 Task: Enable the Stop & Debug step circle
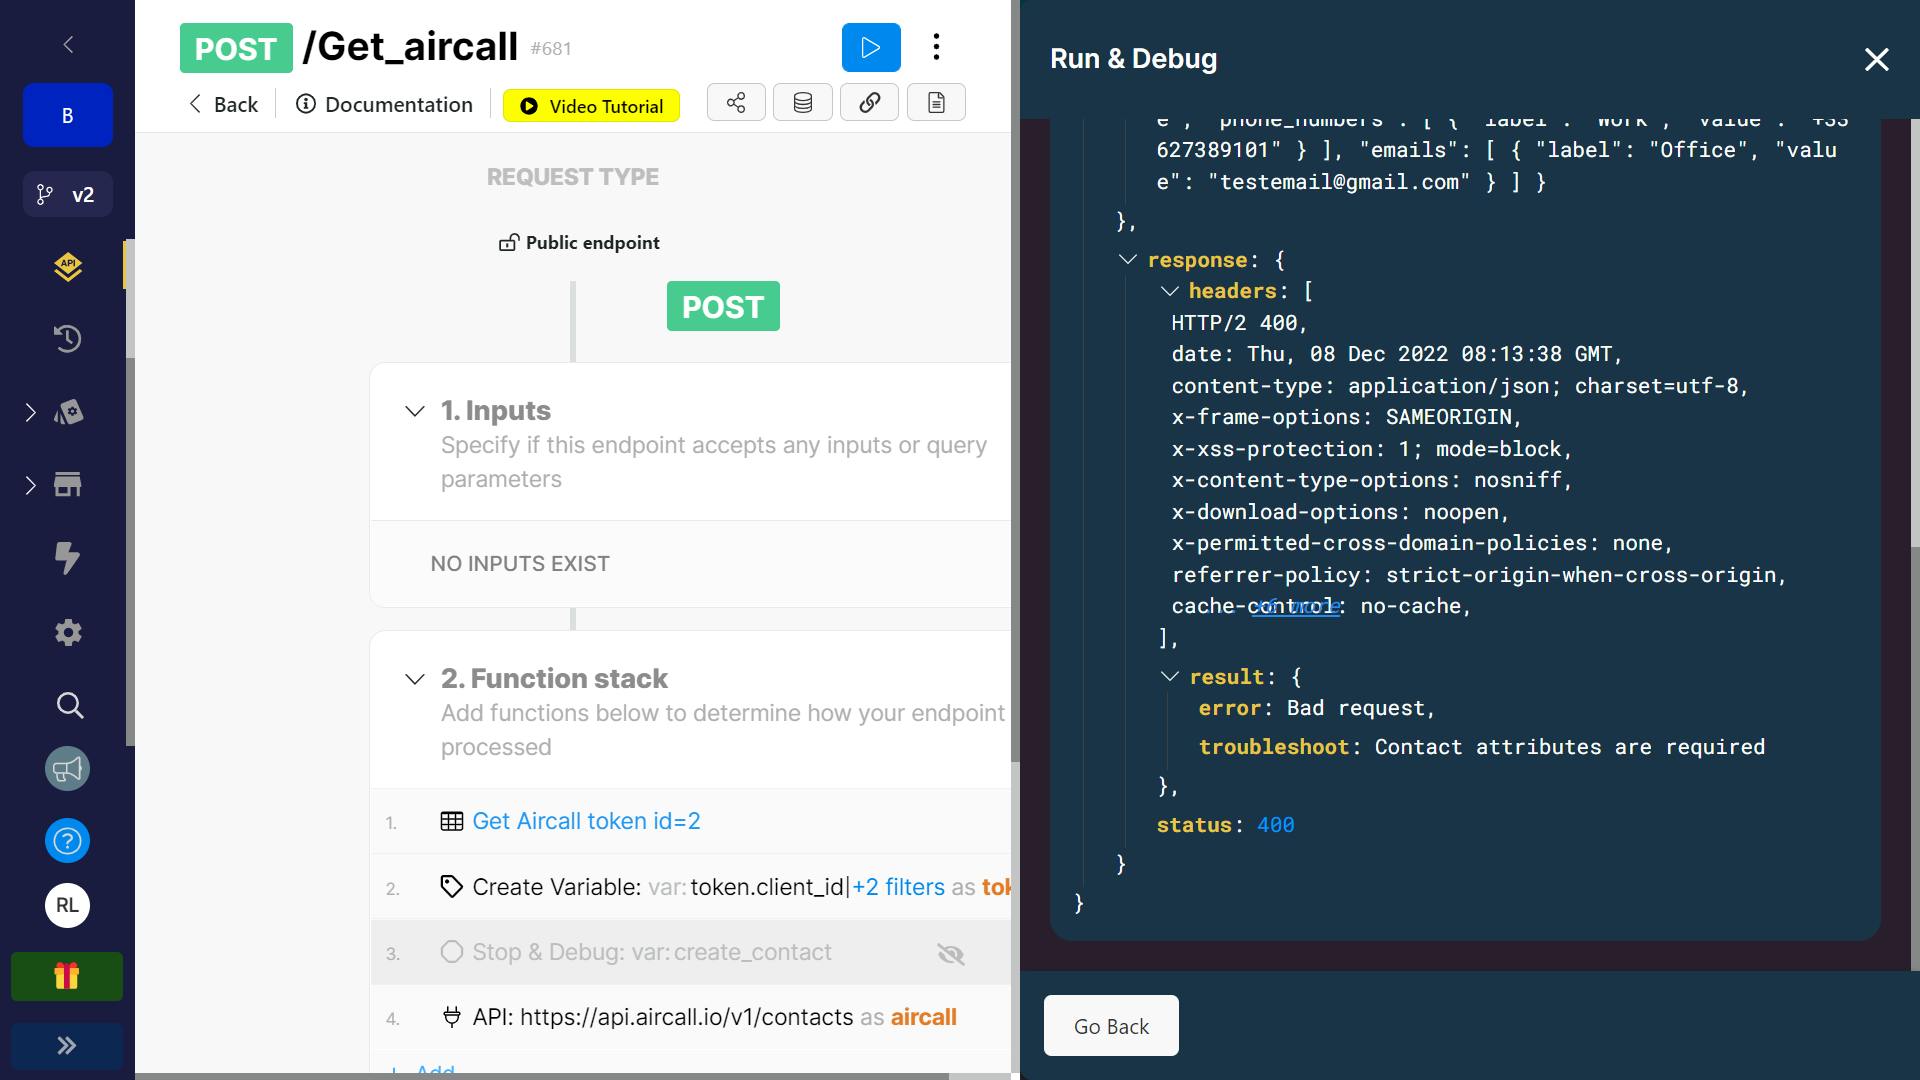pyautogui.click(x=452, y=952)
